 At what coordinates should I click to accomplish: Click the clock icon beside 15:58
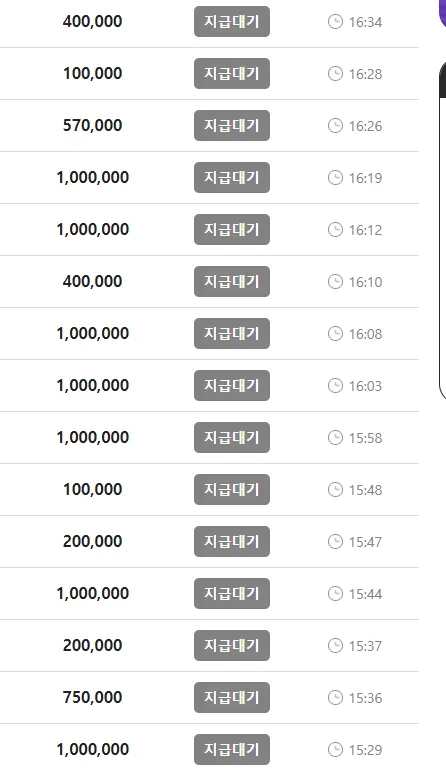pos(335,438)
